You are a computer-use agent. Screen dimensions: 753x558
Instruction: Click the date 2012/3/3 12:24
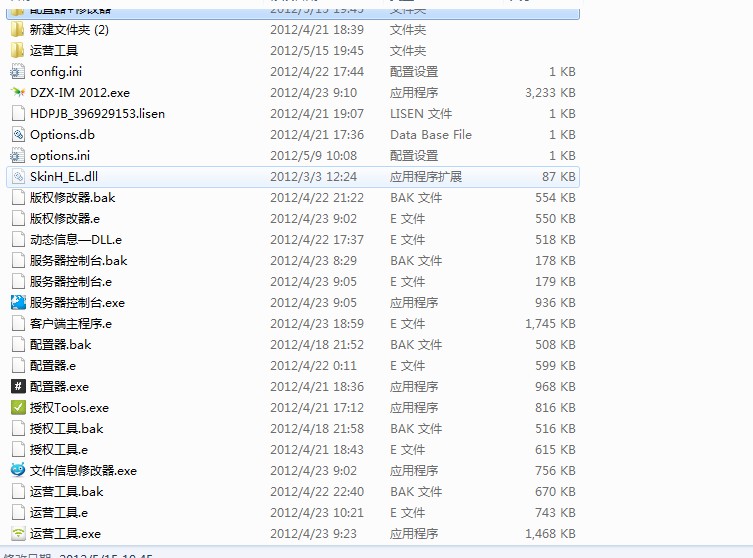tap(314, 177)
